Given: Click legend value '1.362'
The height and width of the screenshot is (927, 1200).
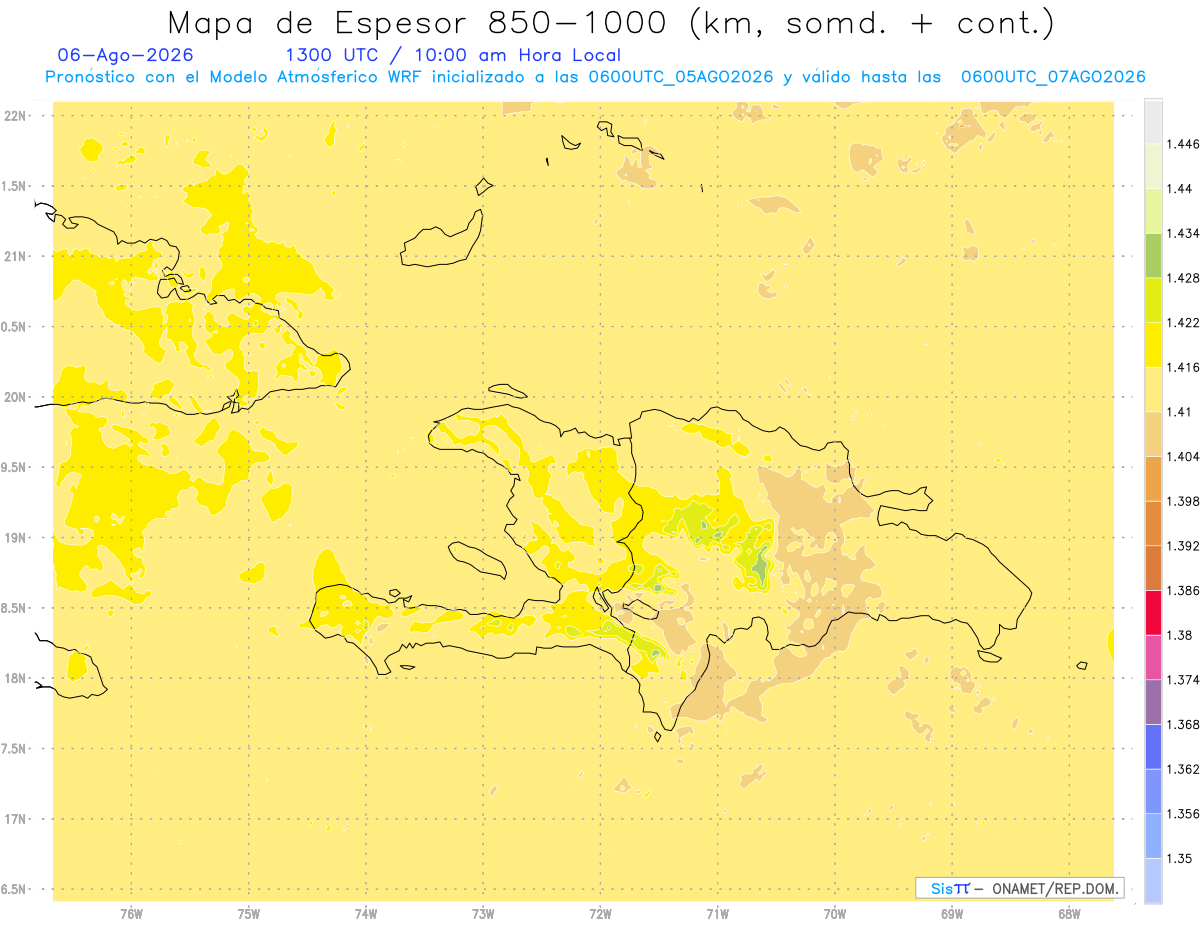Looking at the screenshot, I should (x=1182, y=769).
